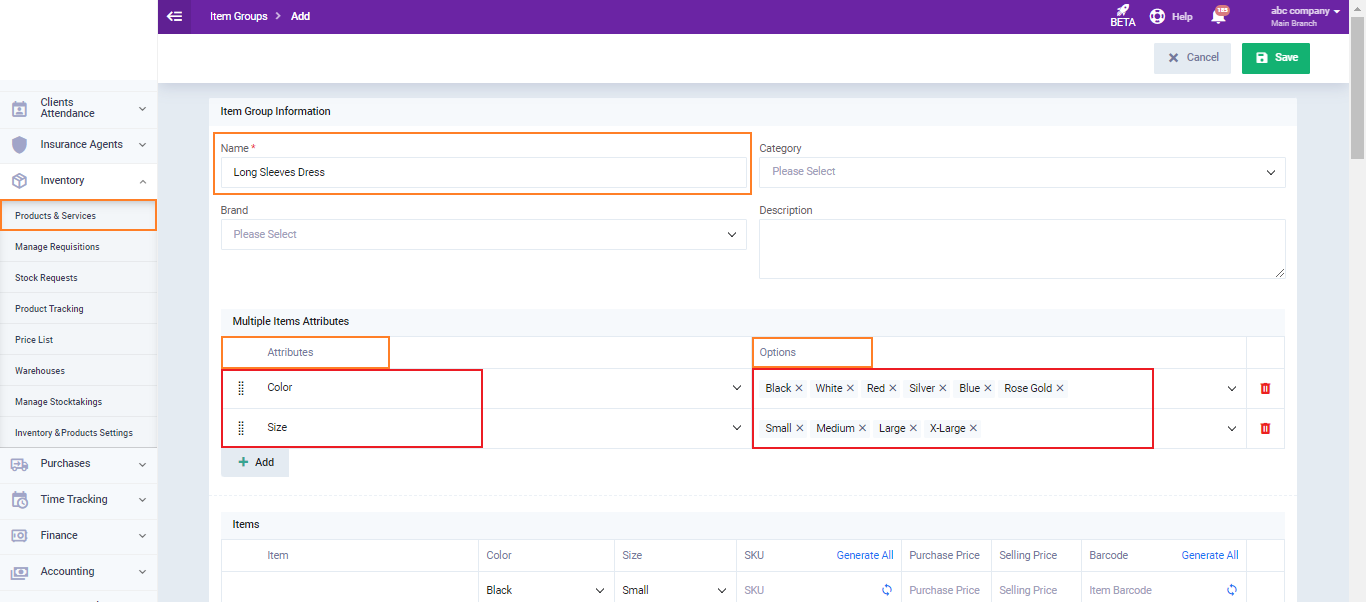Remove the Silver color option tag
The image size is (1366, 602).
[943, 388]
